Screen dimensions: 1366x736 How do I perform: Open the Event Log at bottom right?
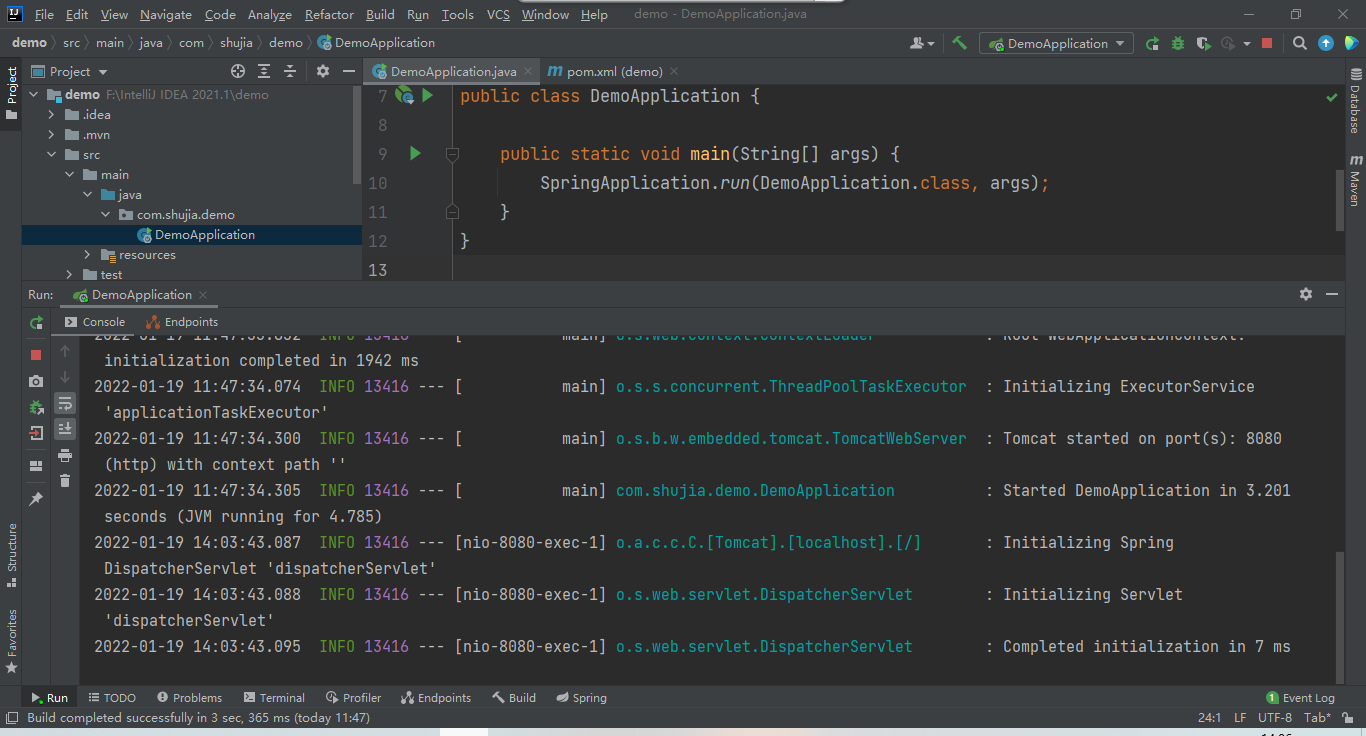pos(1300,698)
